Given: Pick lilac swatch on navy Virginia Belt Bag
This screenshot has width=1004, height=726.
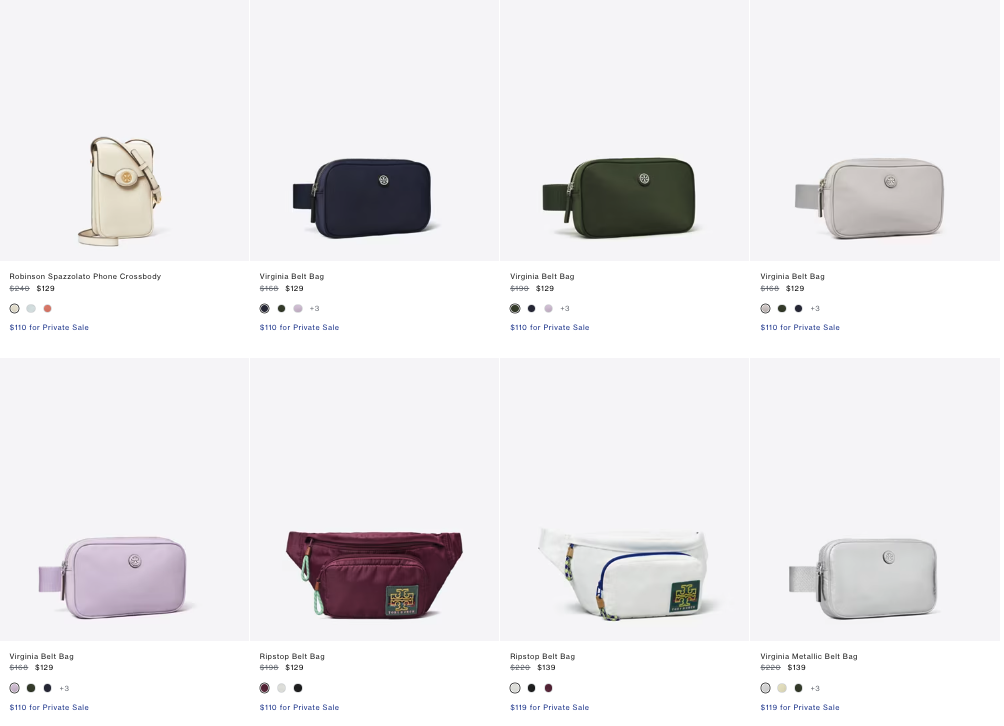Looking at the screenshot, I should (298, 309).
